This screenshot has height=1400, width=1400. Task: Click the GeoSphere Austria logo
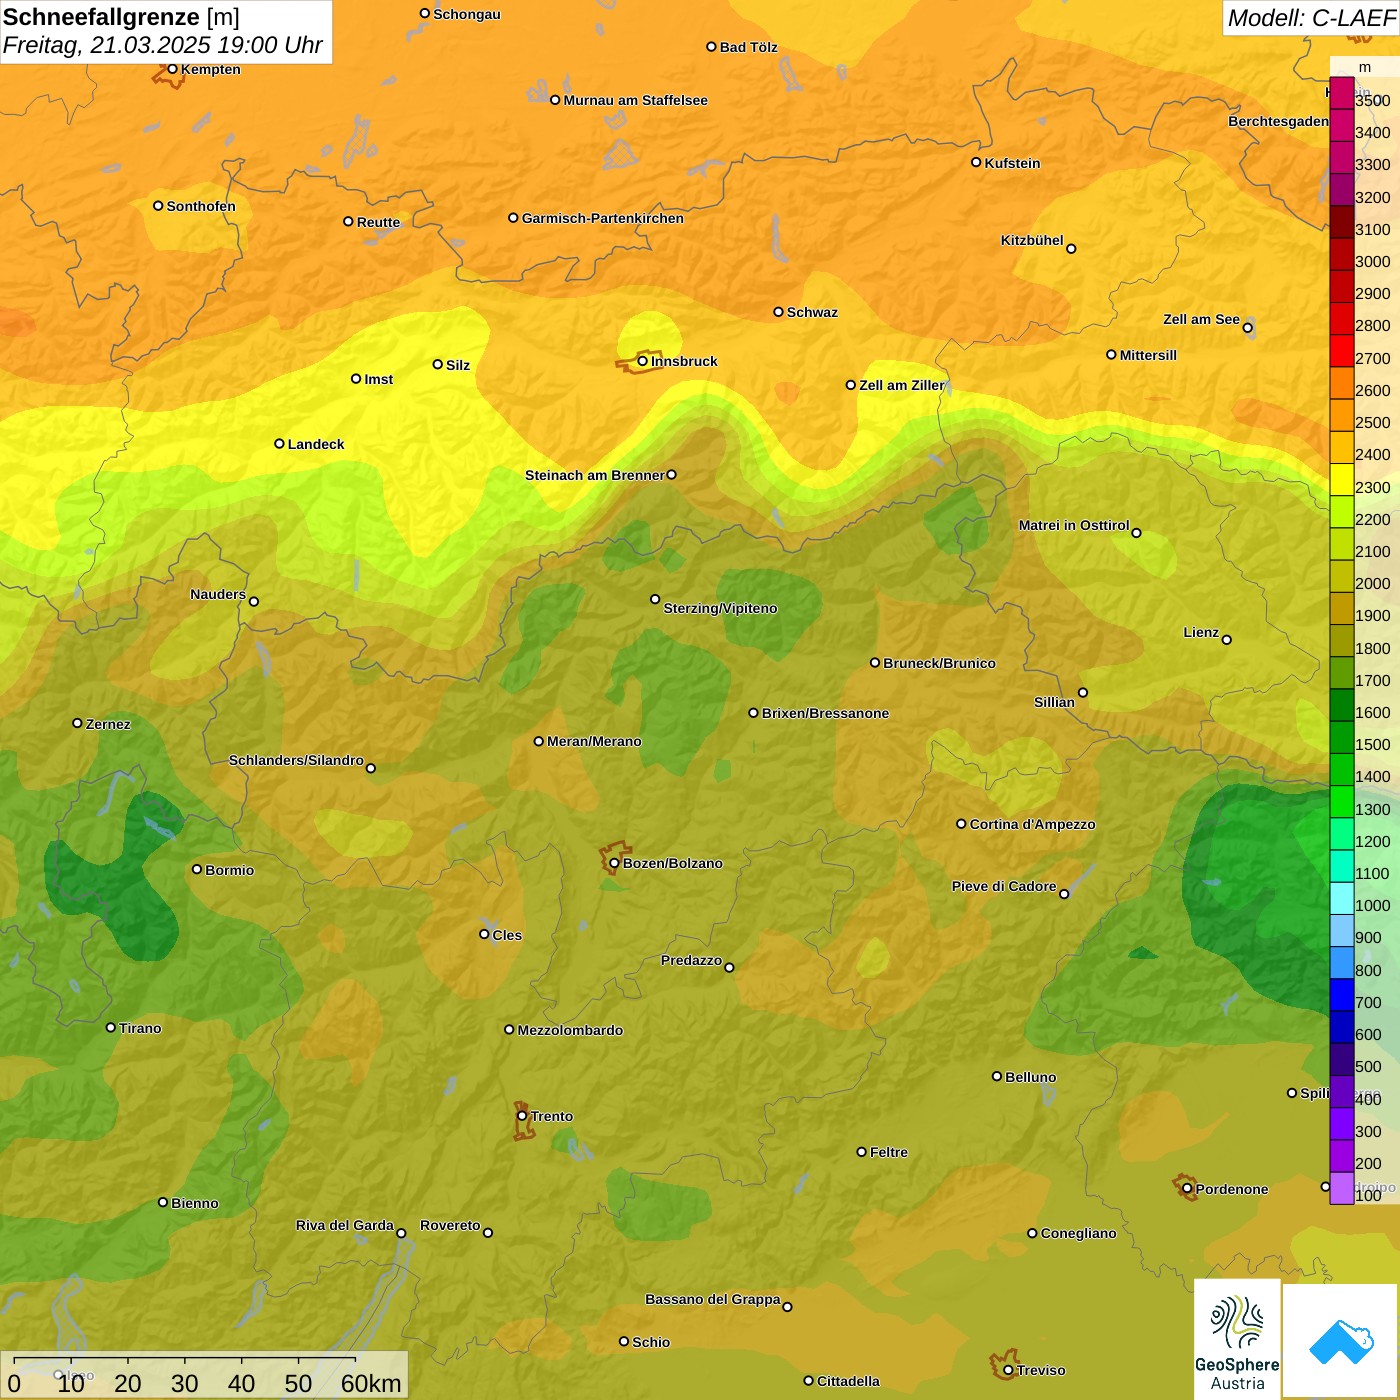pos(1237,1339)
